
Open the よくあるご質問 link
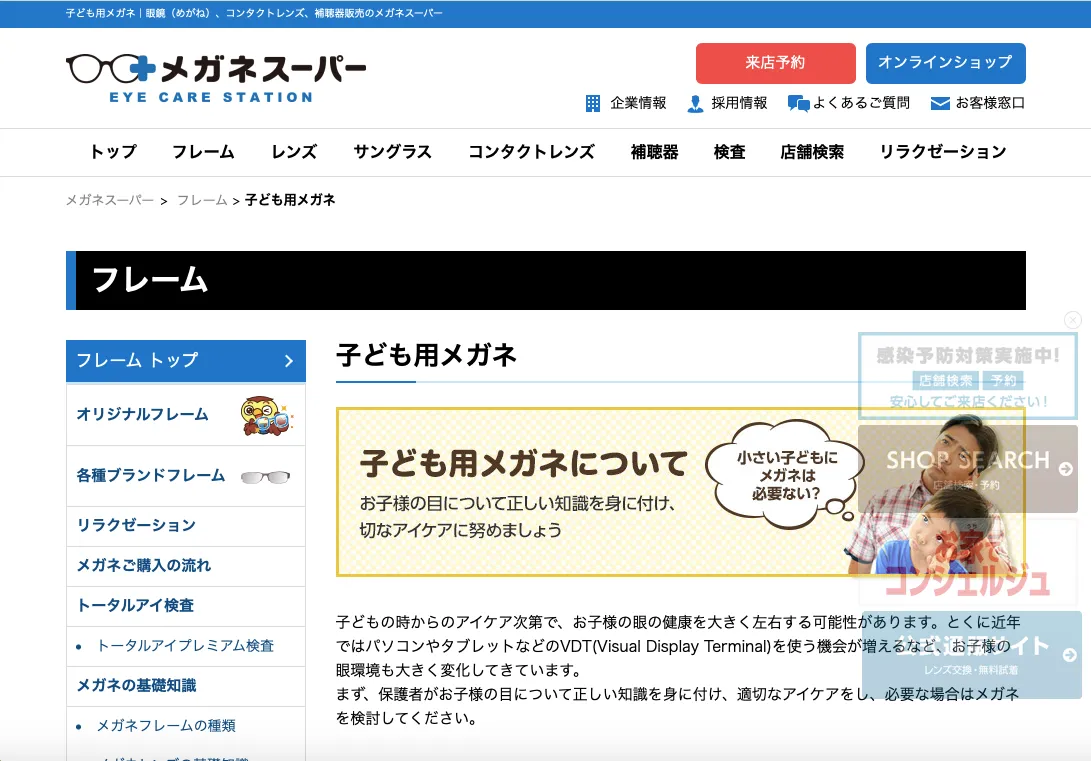click(x=861, y=103)
